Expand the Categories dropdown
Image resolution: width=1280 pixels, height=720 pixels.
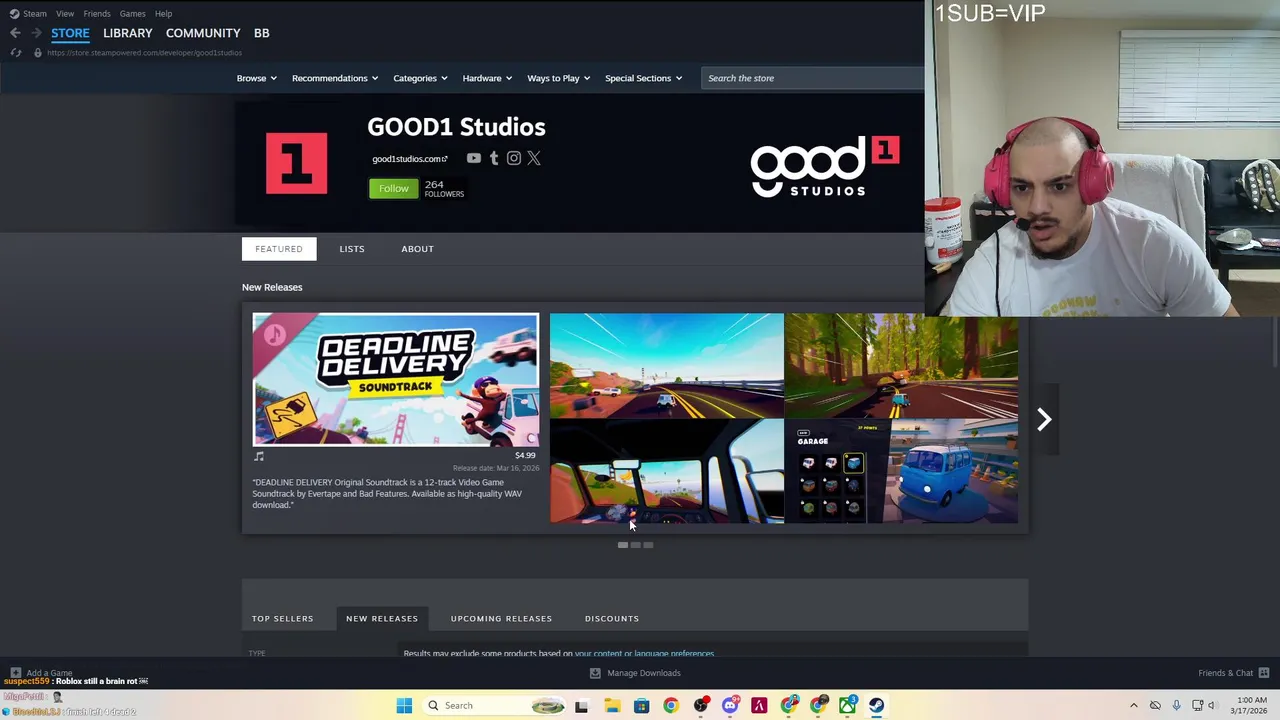(x=420, y=78)
